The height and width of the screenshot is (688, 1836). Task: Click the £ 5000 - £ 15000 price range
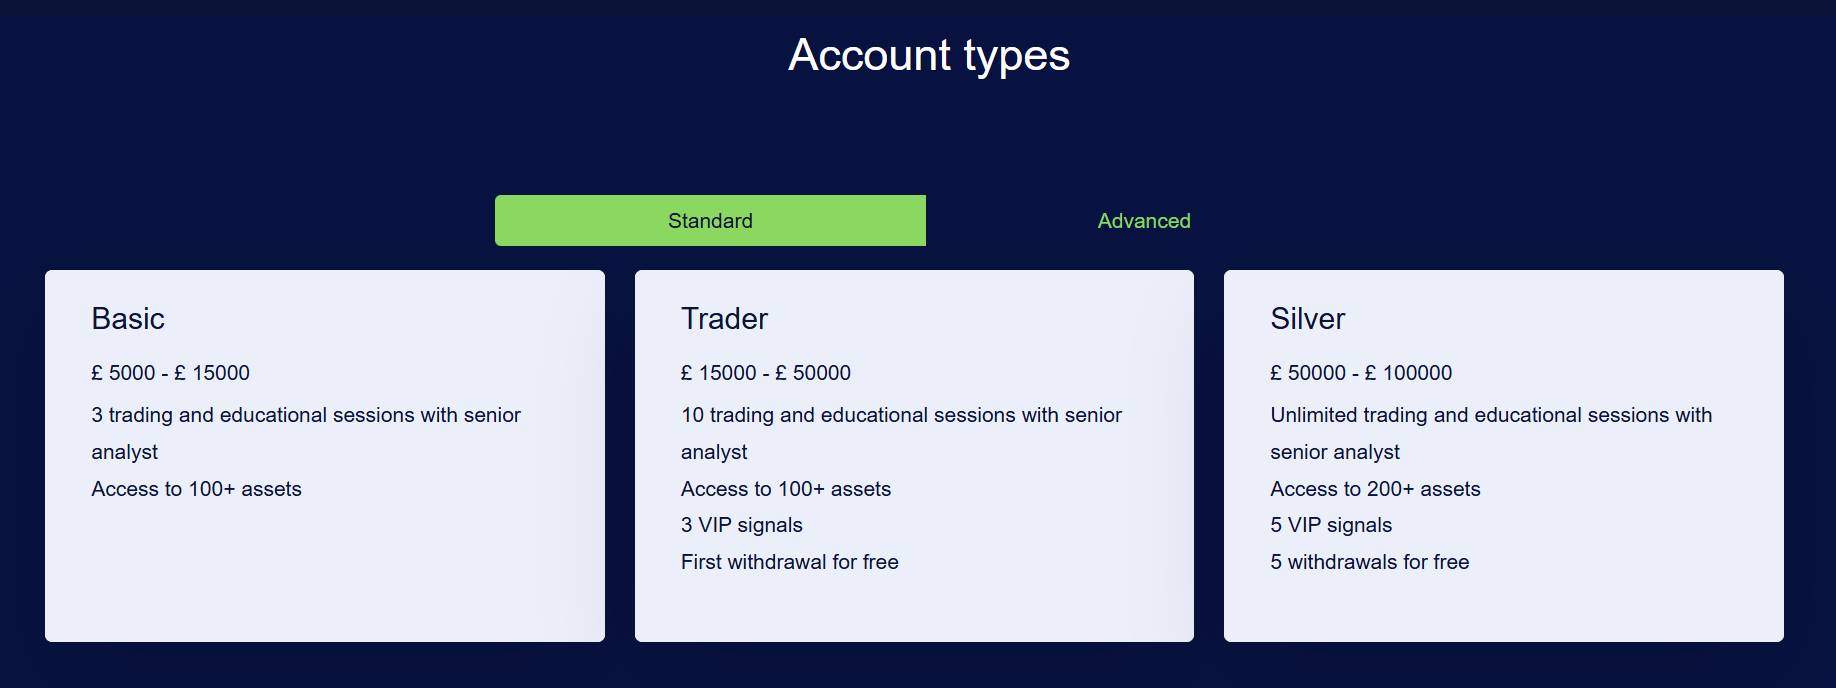pyautogui.click(x=170, y=373)
